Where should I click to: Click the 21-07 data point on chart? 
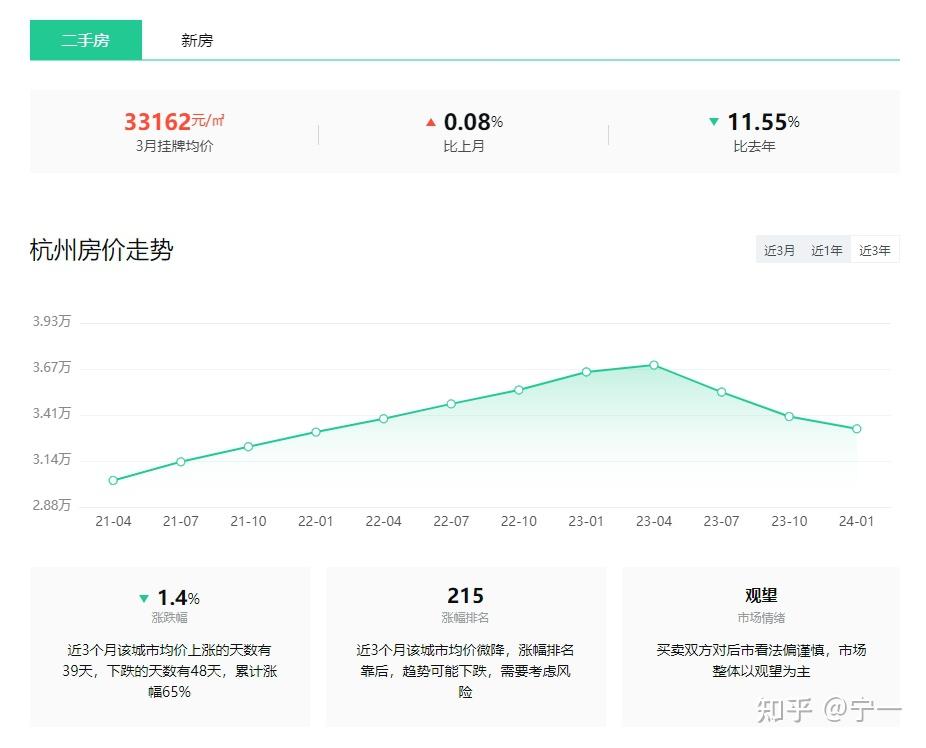[x=181, y=462]
